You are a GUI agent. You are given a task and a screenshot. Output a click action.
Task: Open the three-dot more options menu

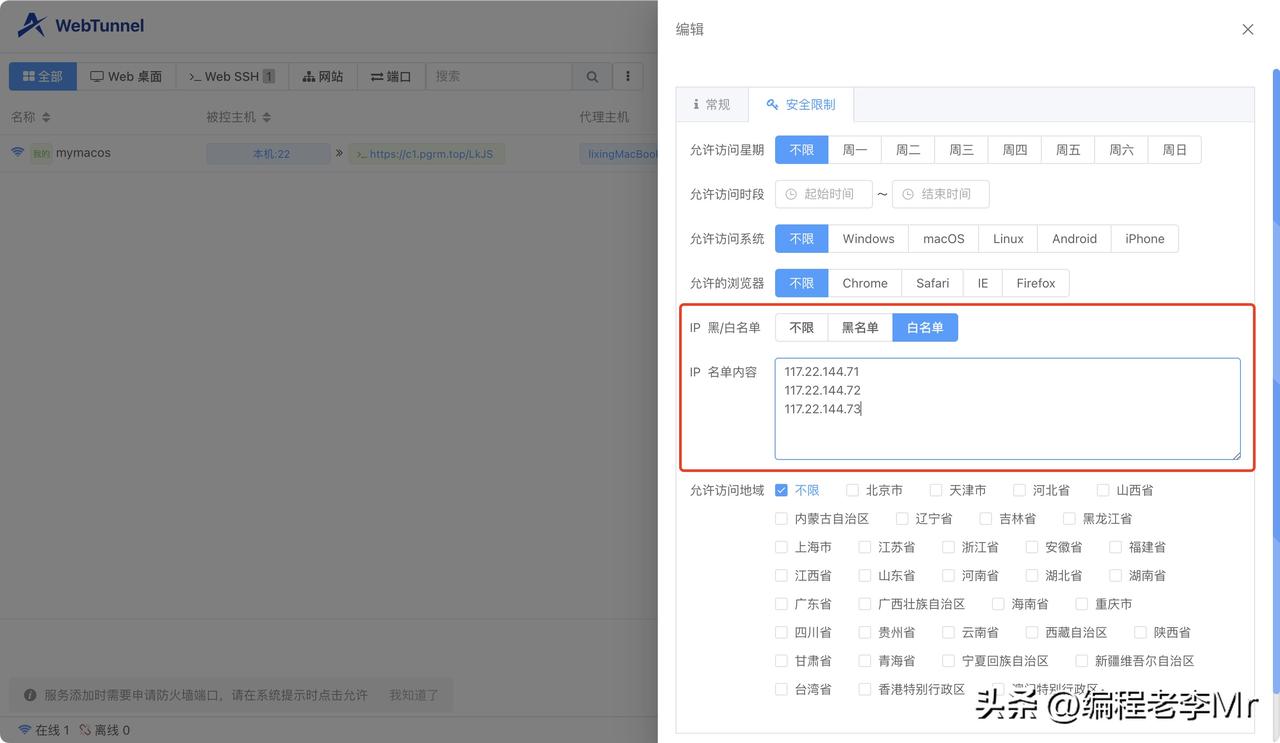(x=628, y=75)
